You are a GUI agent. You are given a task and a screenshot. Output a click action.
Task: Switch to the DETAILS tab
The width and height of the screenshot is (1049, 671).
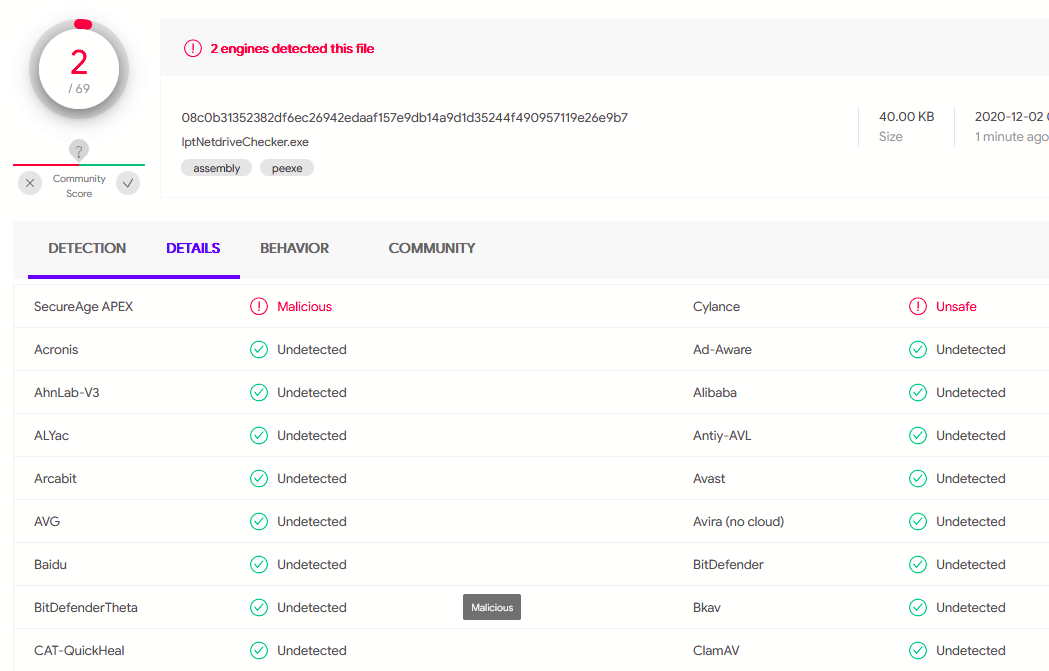coord(193,248)
